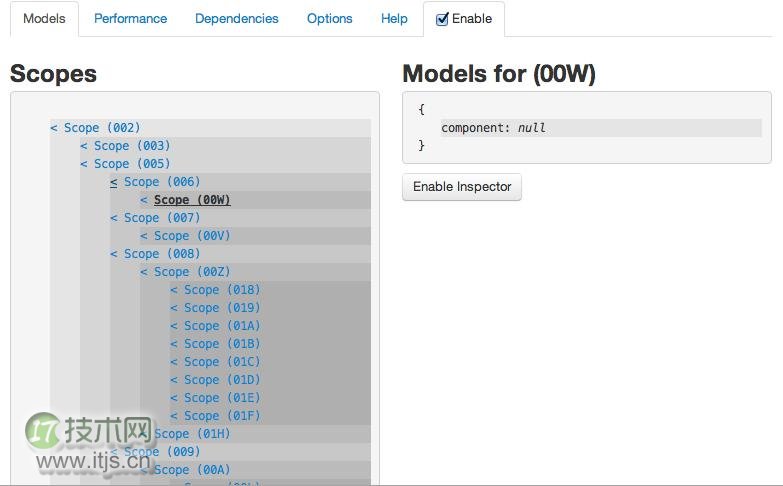
Task: Collapse the arrow beside Scope (002)
Action: pos(54,128)
